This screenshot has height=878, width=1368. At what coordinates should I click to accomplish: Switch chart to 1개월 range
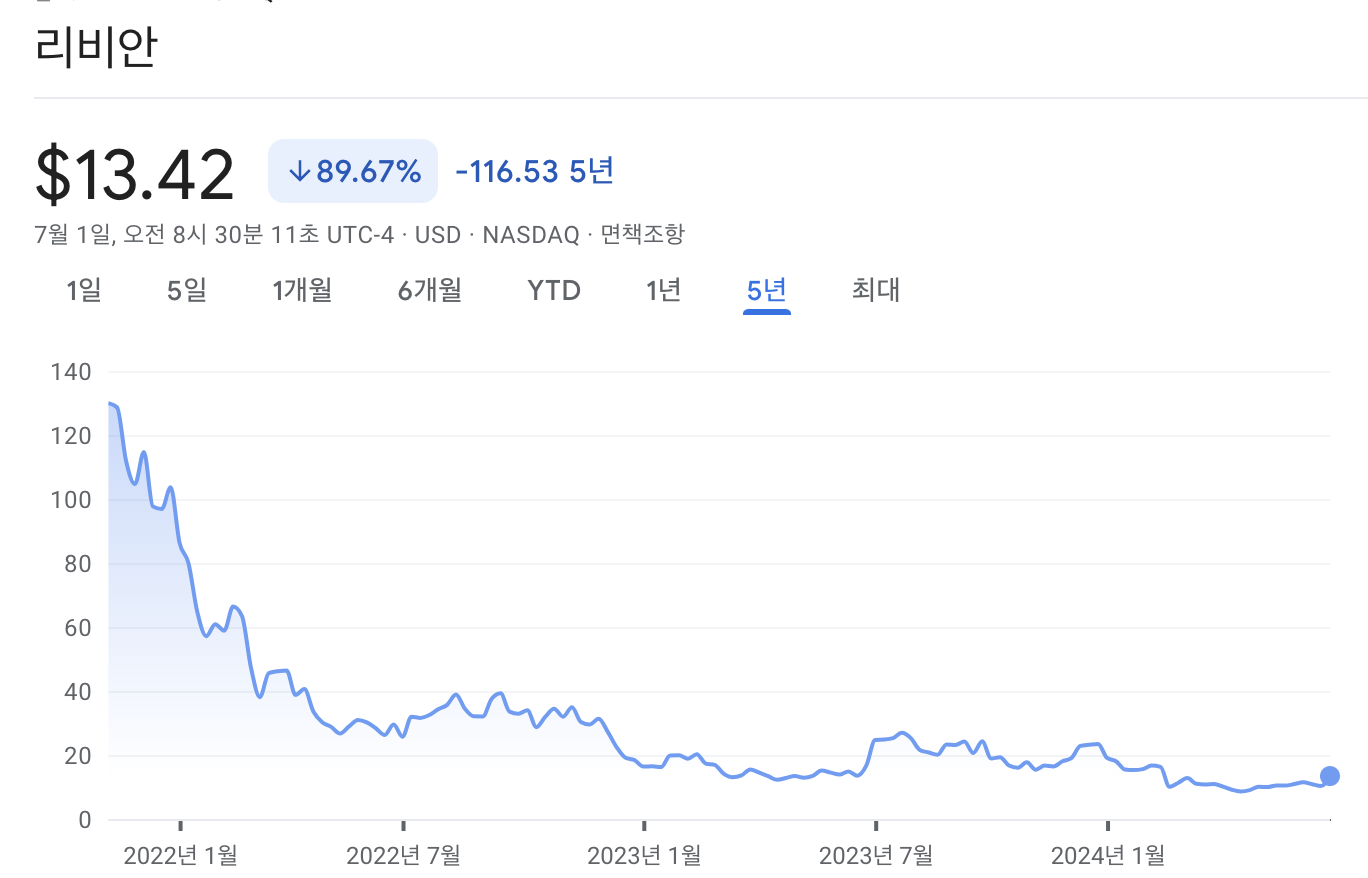tap(302, 291)
